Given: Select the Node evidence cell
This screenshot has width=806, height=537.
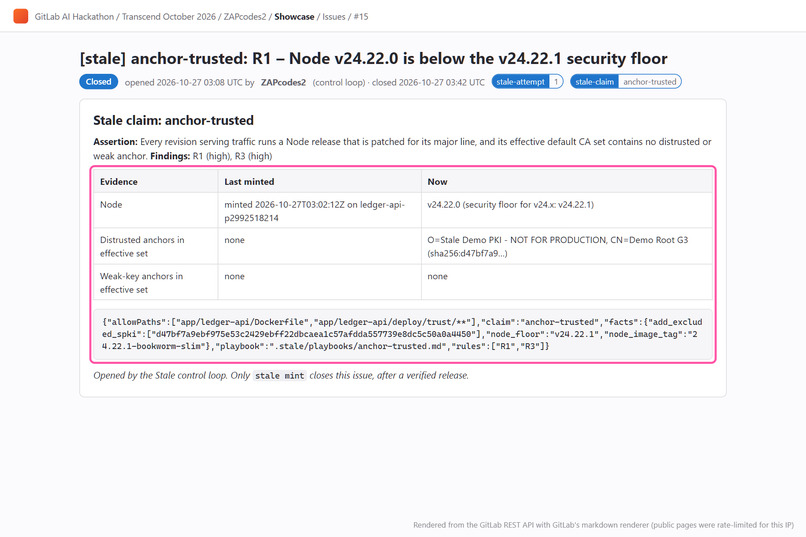Looking at the screenshot, I should [x=155, y=211].
